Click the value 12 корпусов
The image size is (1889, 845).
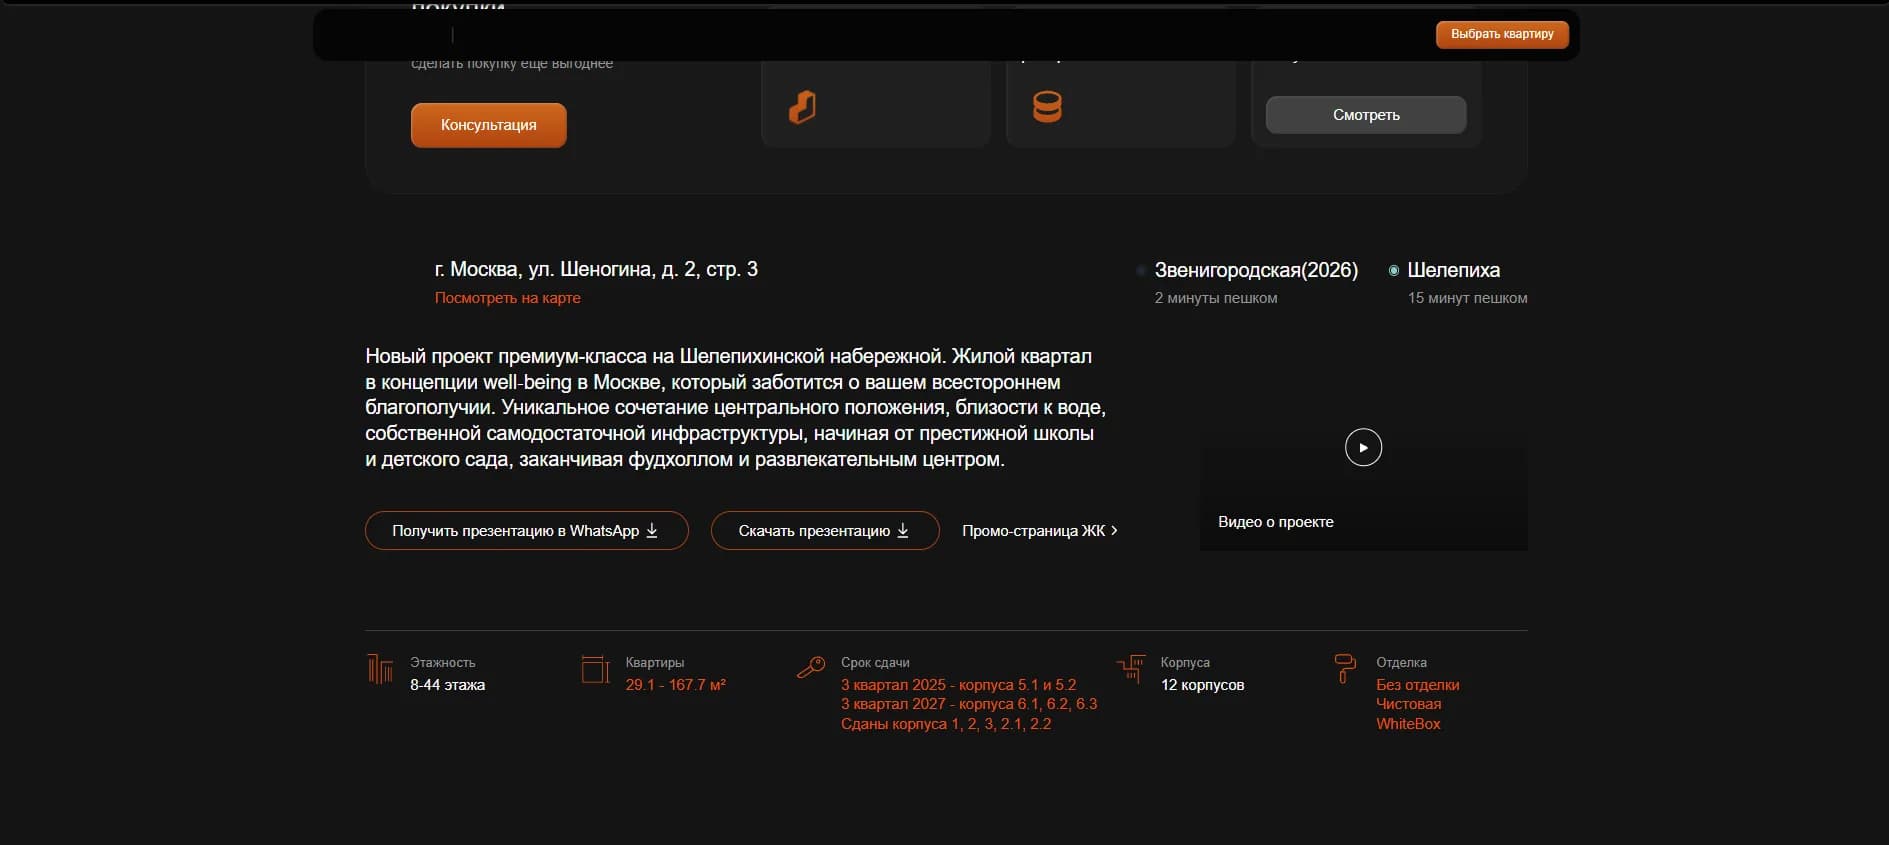pyautogui.click(x=1202, y=685)
